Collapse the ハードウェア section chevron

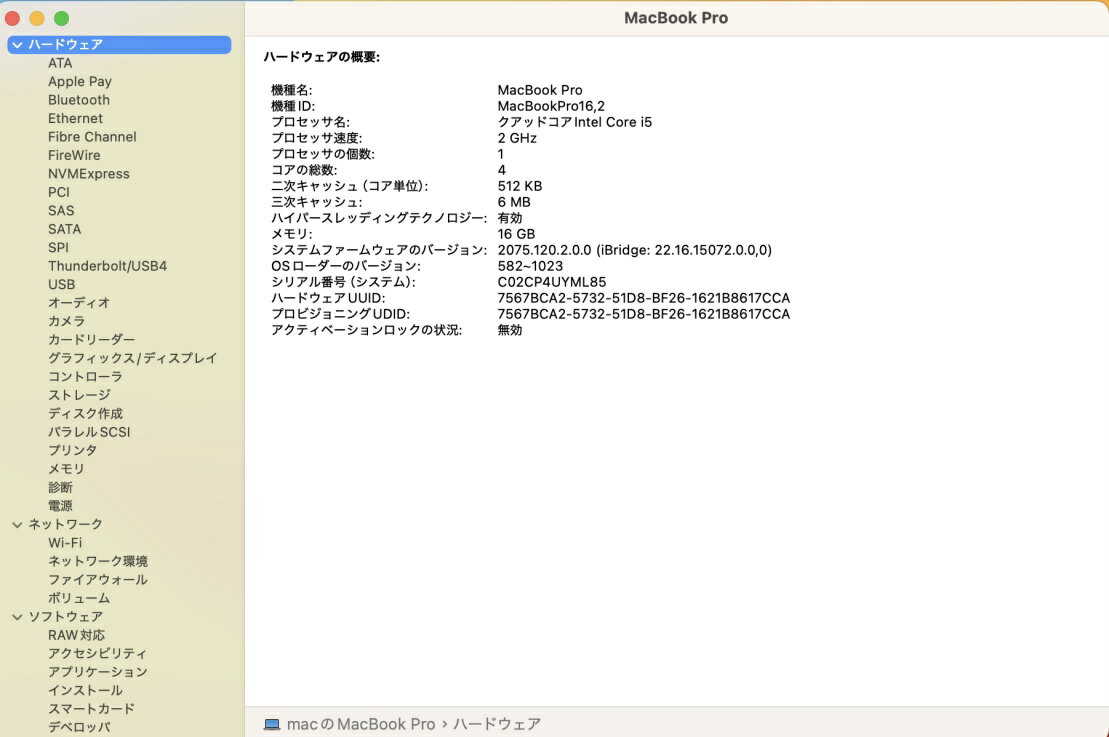[17, 45]
